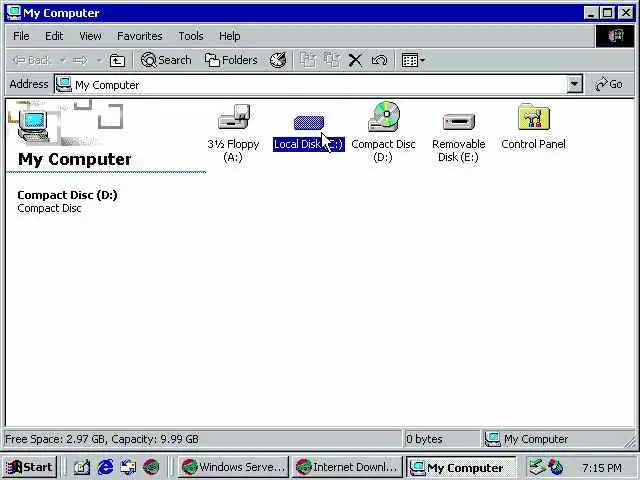Viewport: 640px width, 480px height.
Task: Click the My Computer title bar icon
Action: [x=13, y=13]
